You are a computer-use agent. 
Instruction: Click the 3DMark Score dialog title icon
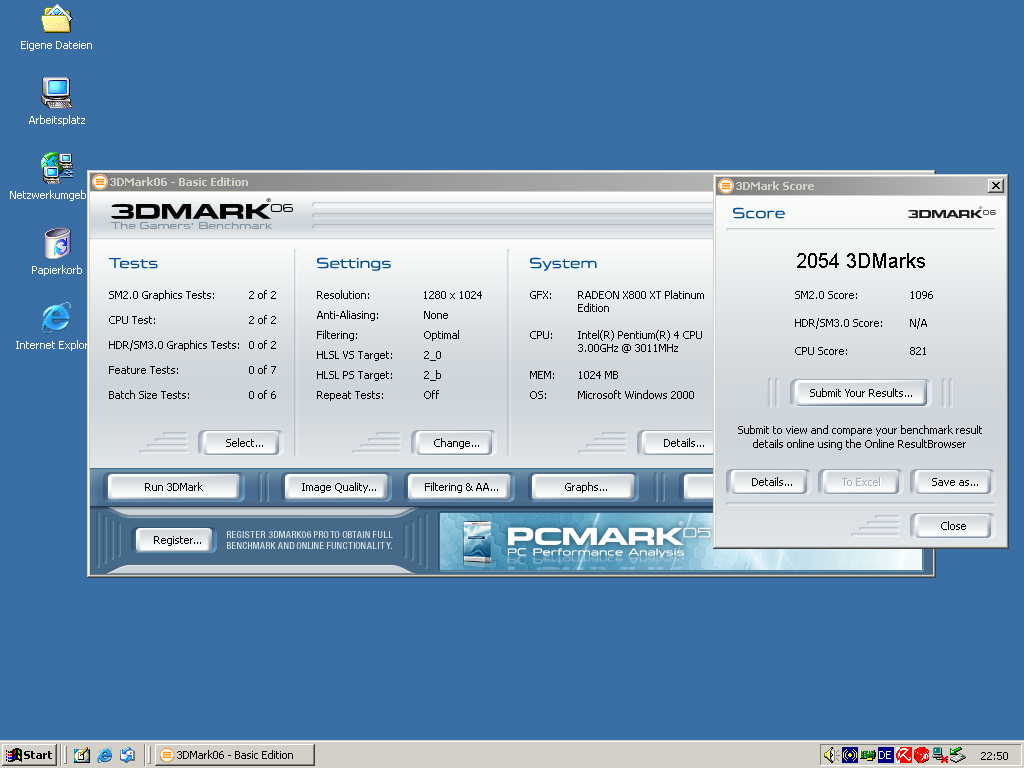[x=726, y=186]
